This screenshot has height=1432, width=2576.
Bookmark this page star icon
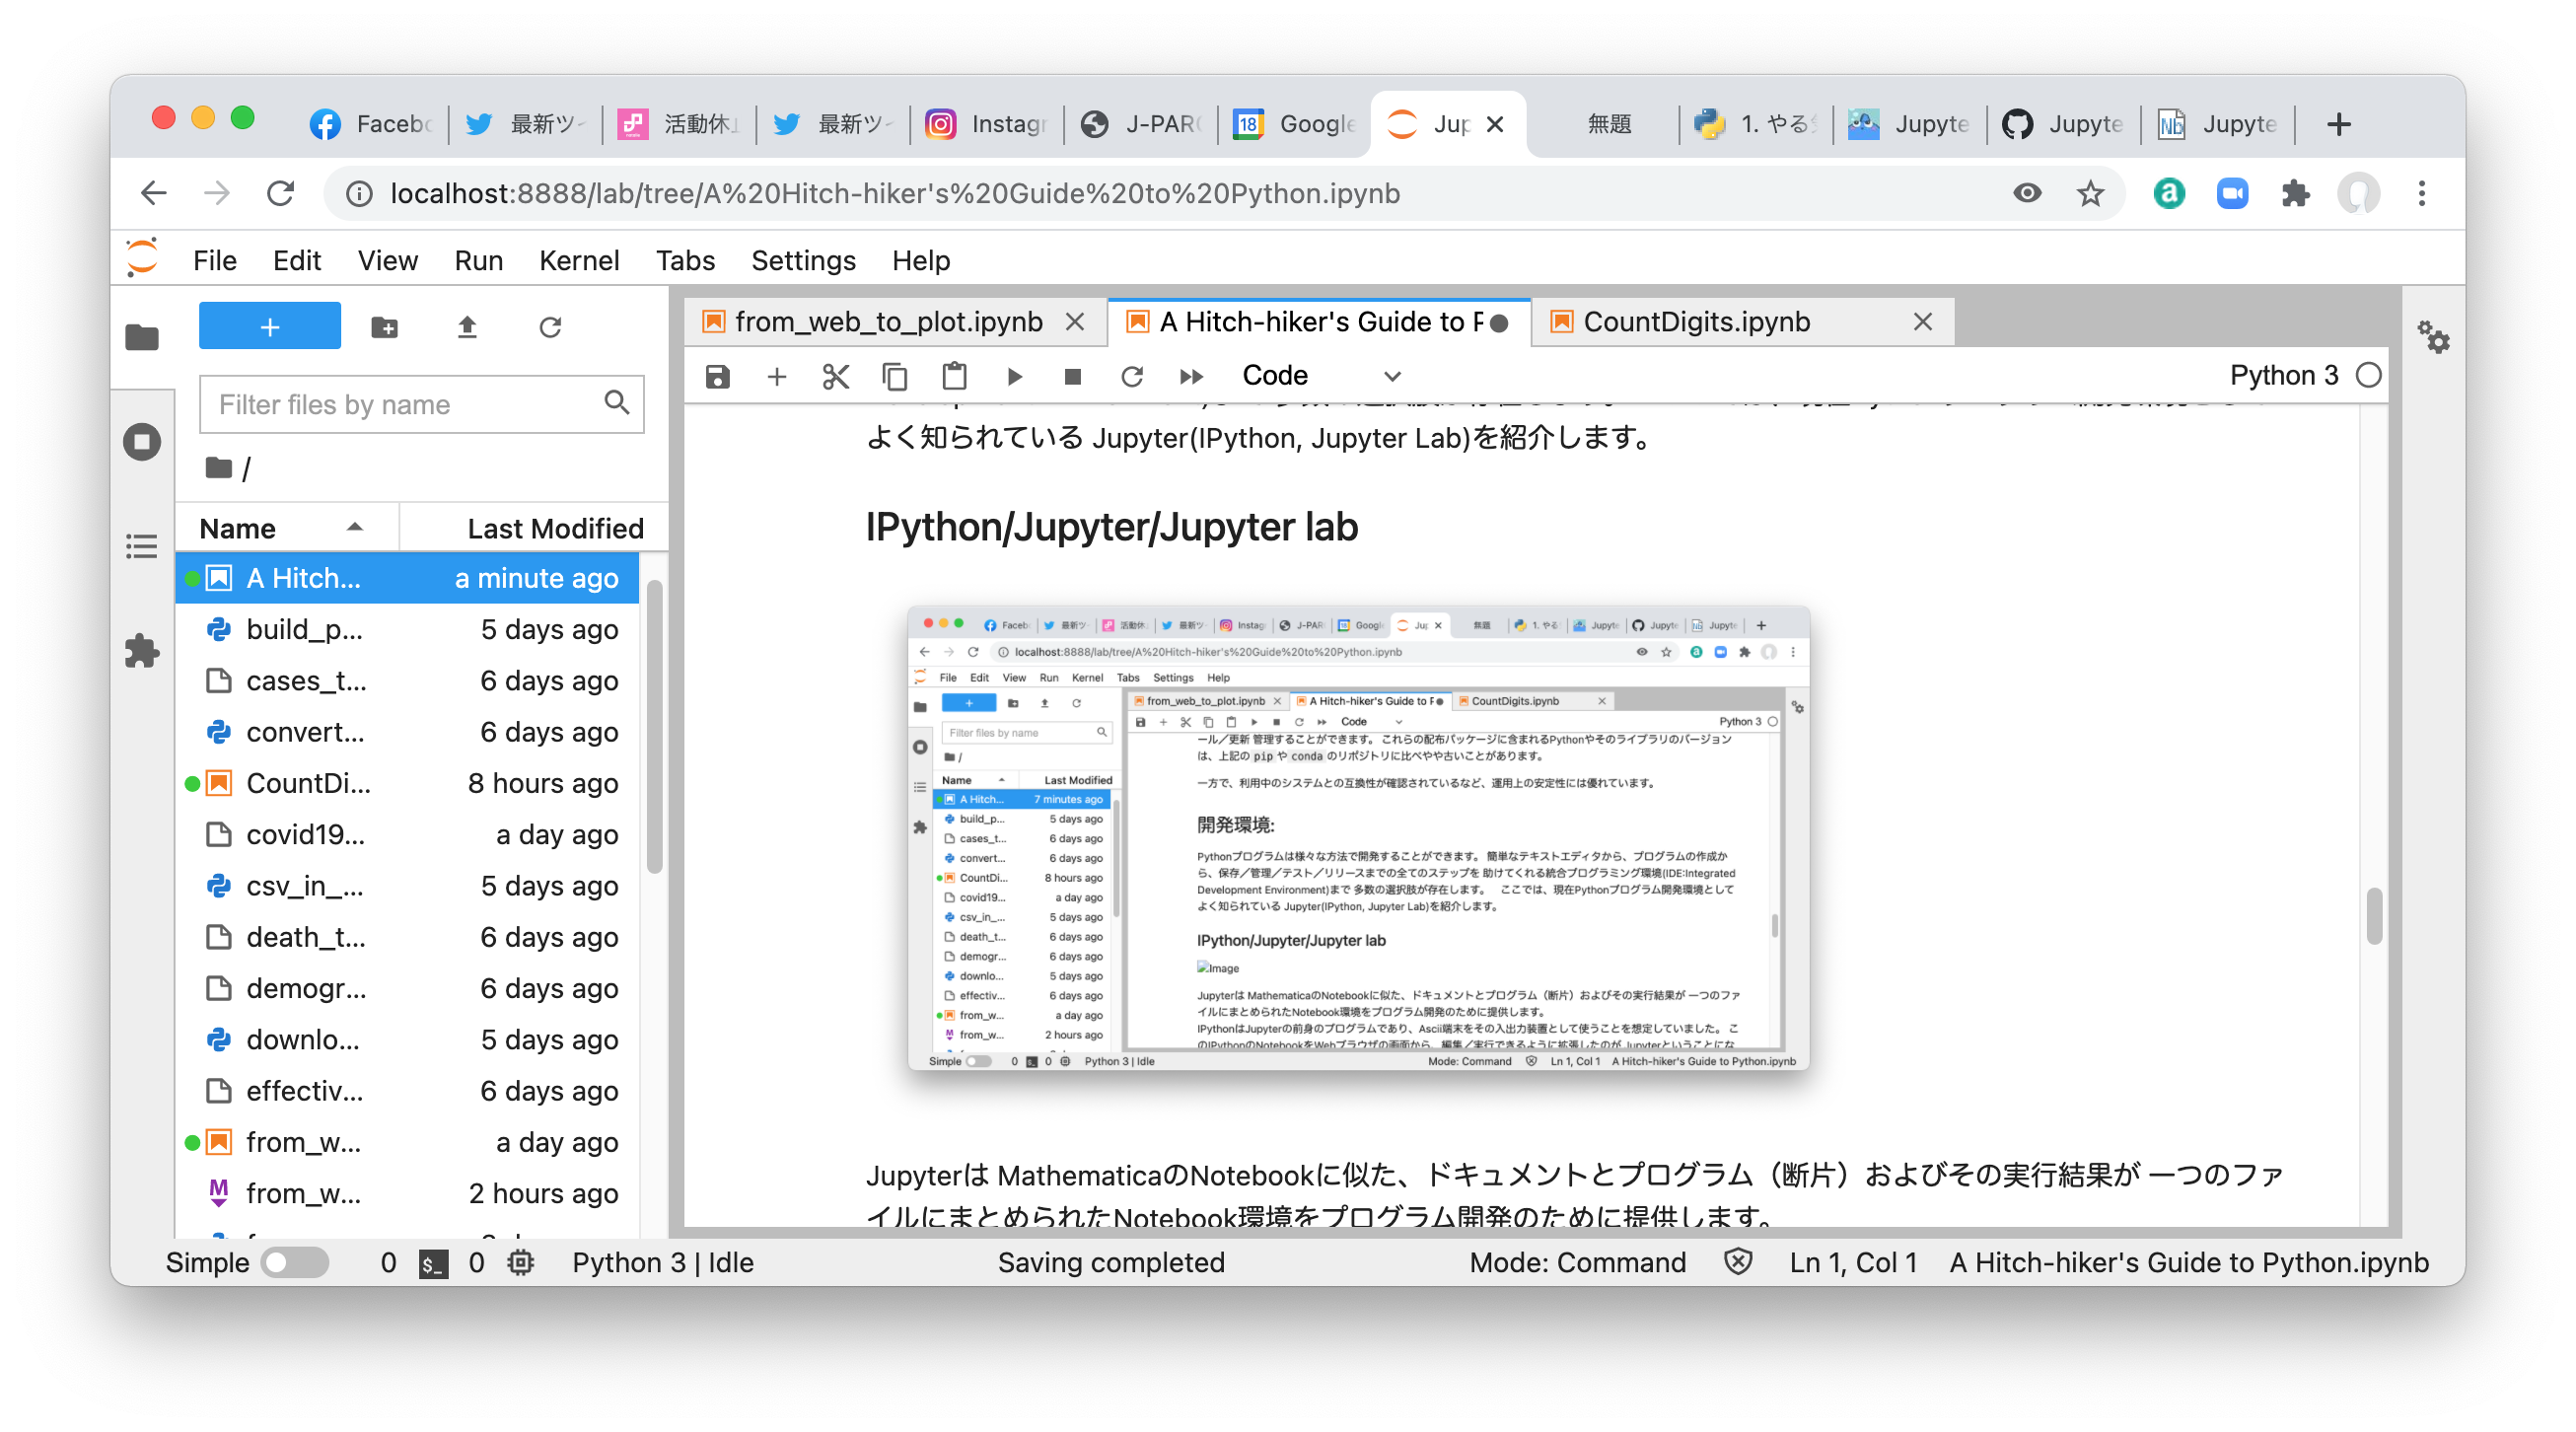click(x=2090, y=193)
